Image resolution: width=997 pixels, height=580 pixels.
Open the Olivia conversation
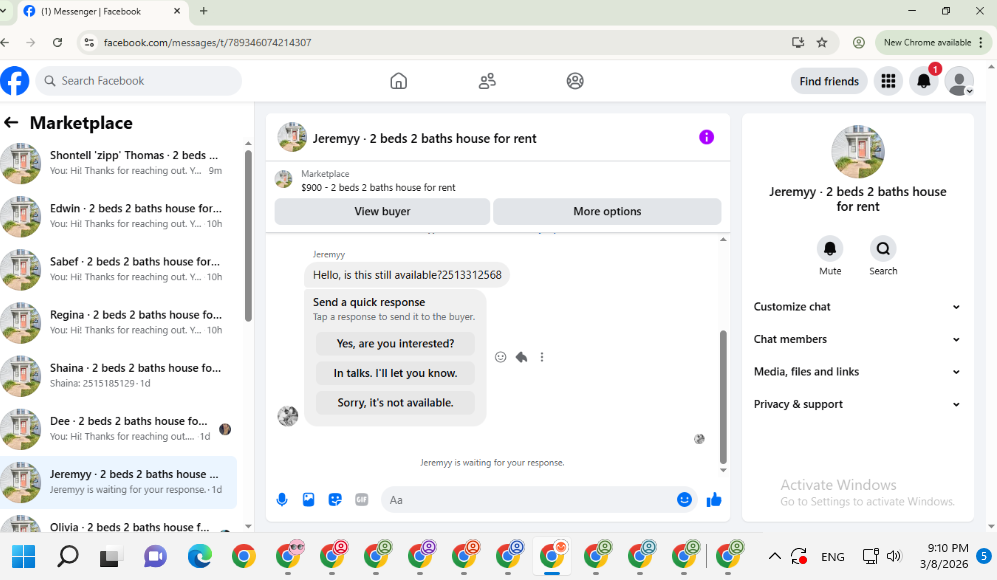point(119,524)
